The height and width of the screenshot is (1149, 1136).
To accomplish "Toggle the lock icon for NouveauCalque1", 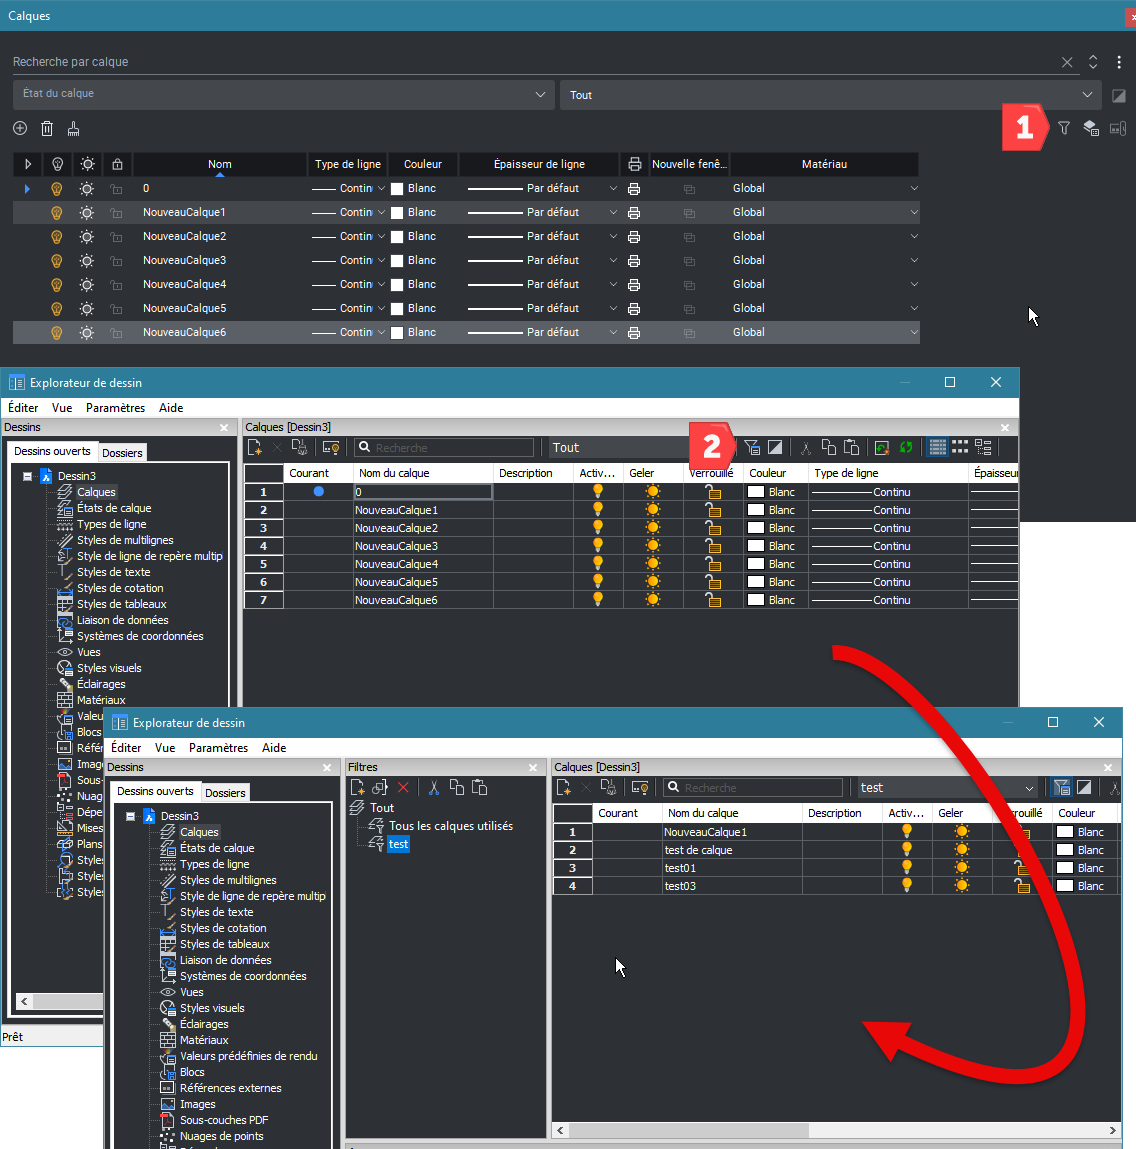I will point(117,213).
